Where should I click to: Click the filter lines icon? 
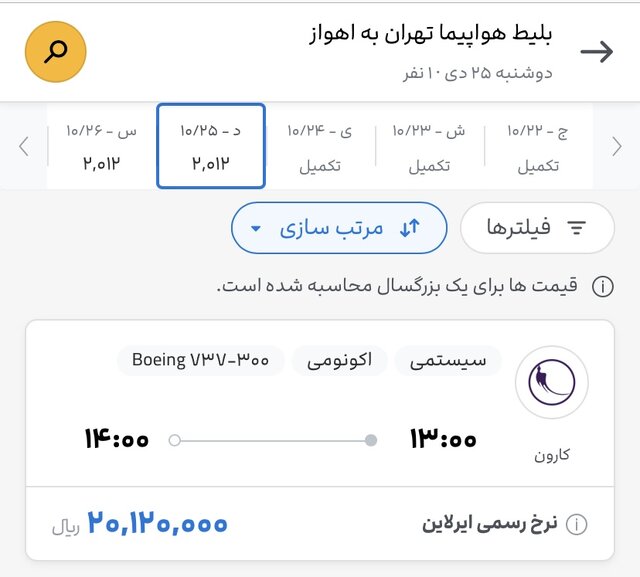tap(577, 228)
